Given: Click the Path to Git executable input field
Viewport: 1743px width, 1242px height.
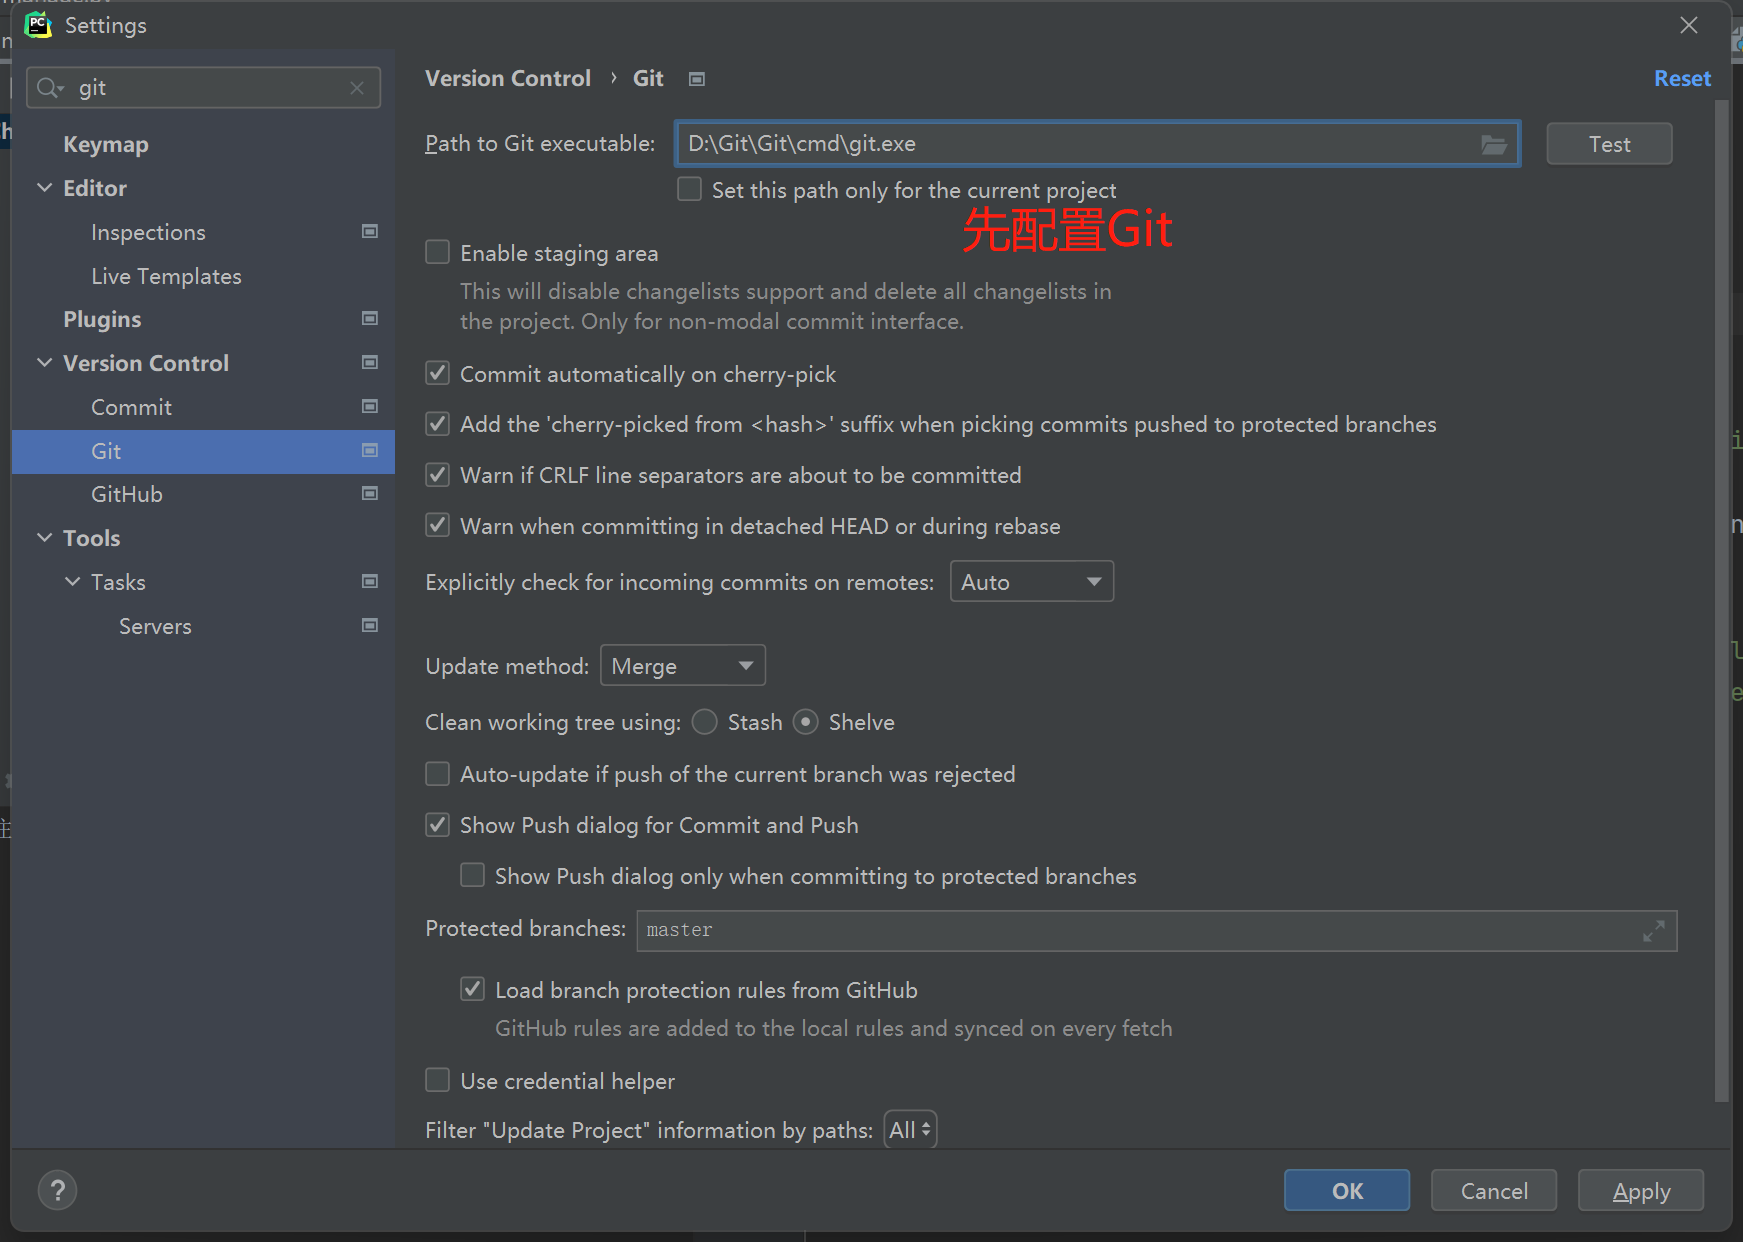Looking at the screenshot, I should [x=1075, y=144].
